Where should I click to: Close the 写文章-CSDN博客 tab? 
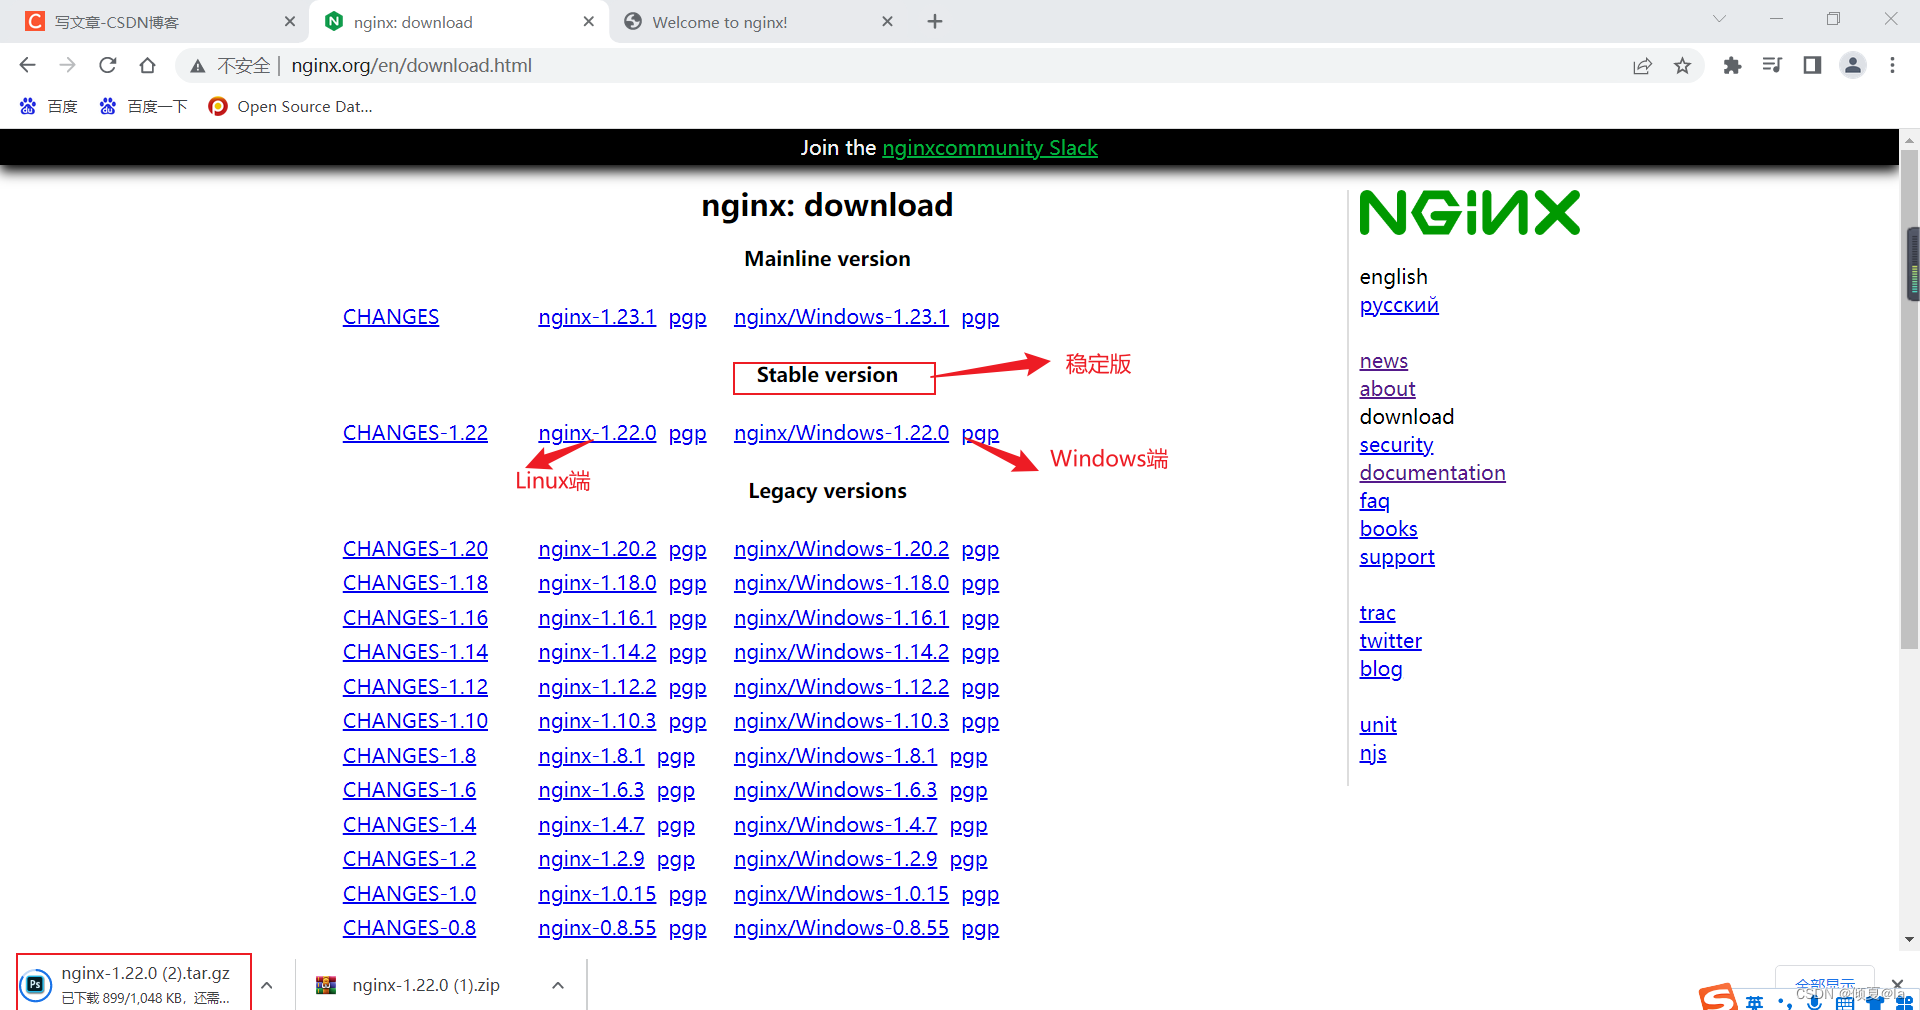[290, 21]
